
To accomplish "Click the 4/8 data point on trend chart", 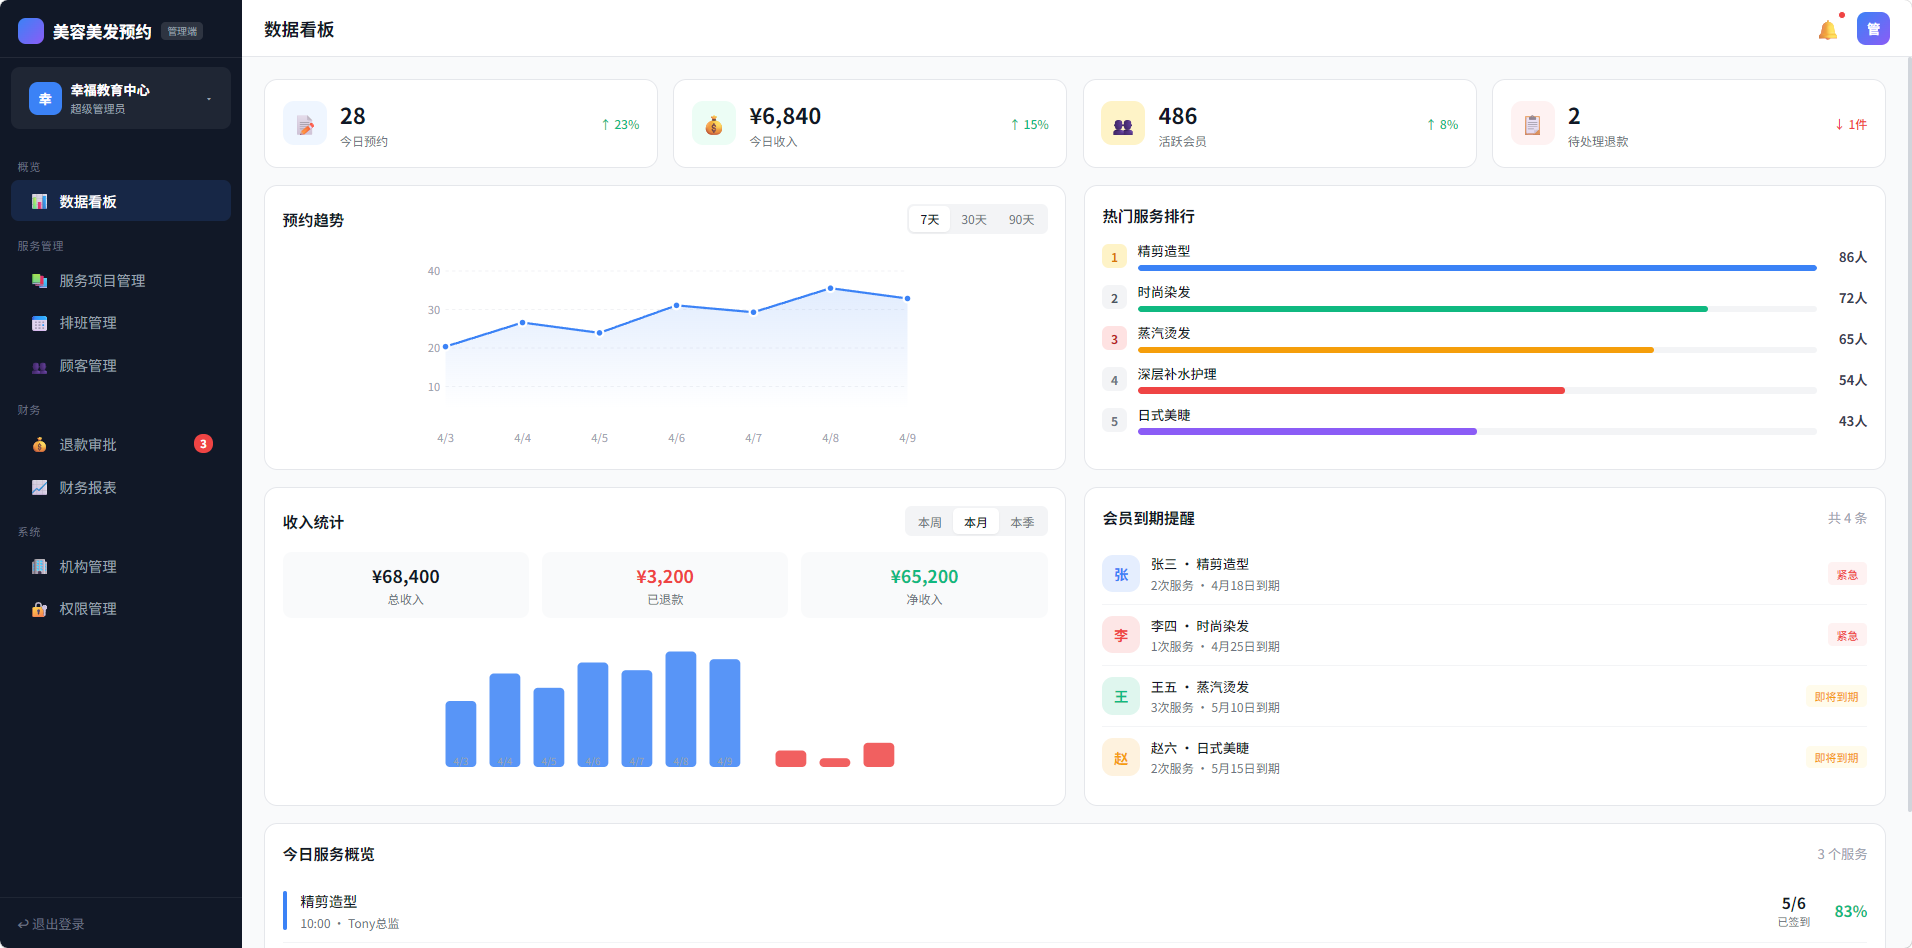I will 830,289.
